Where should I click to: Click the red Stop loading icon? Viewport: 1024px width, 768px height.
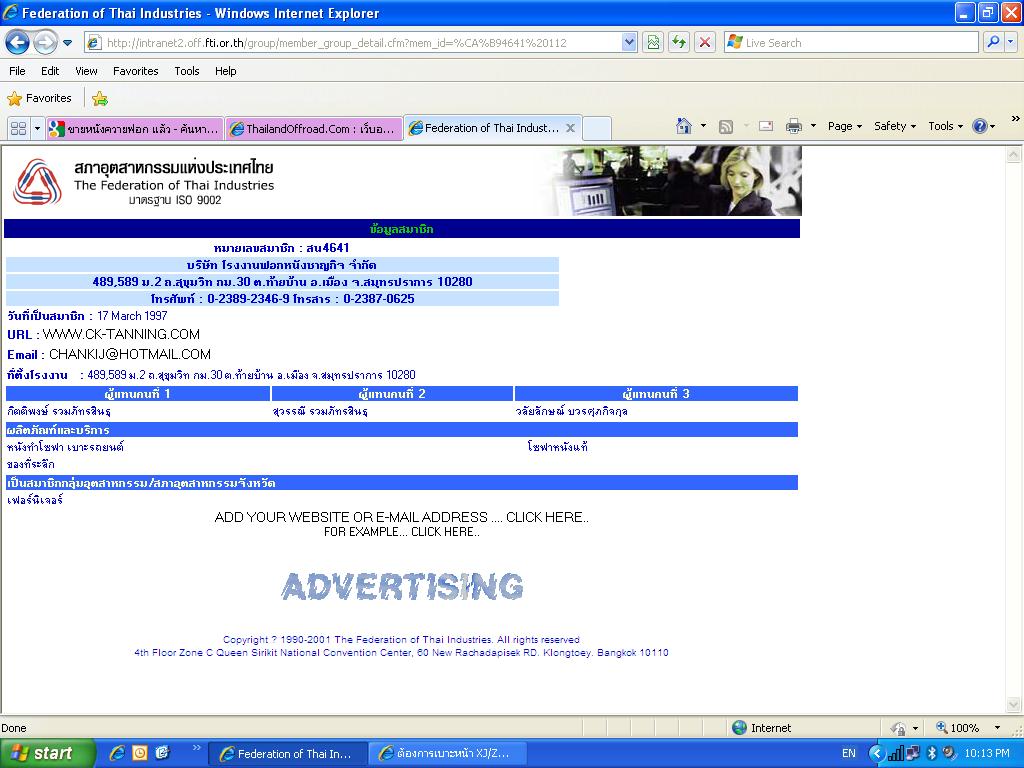tap(705, 42)
